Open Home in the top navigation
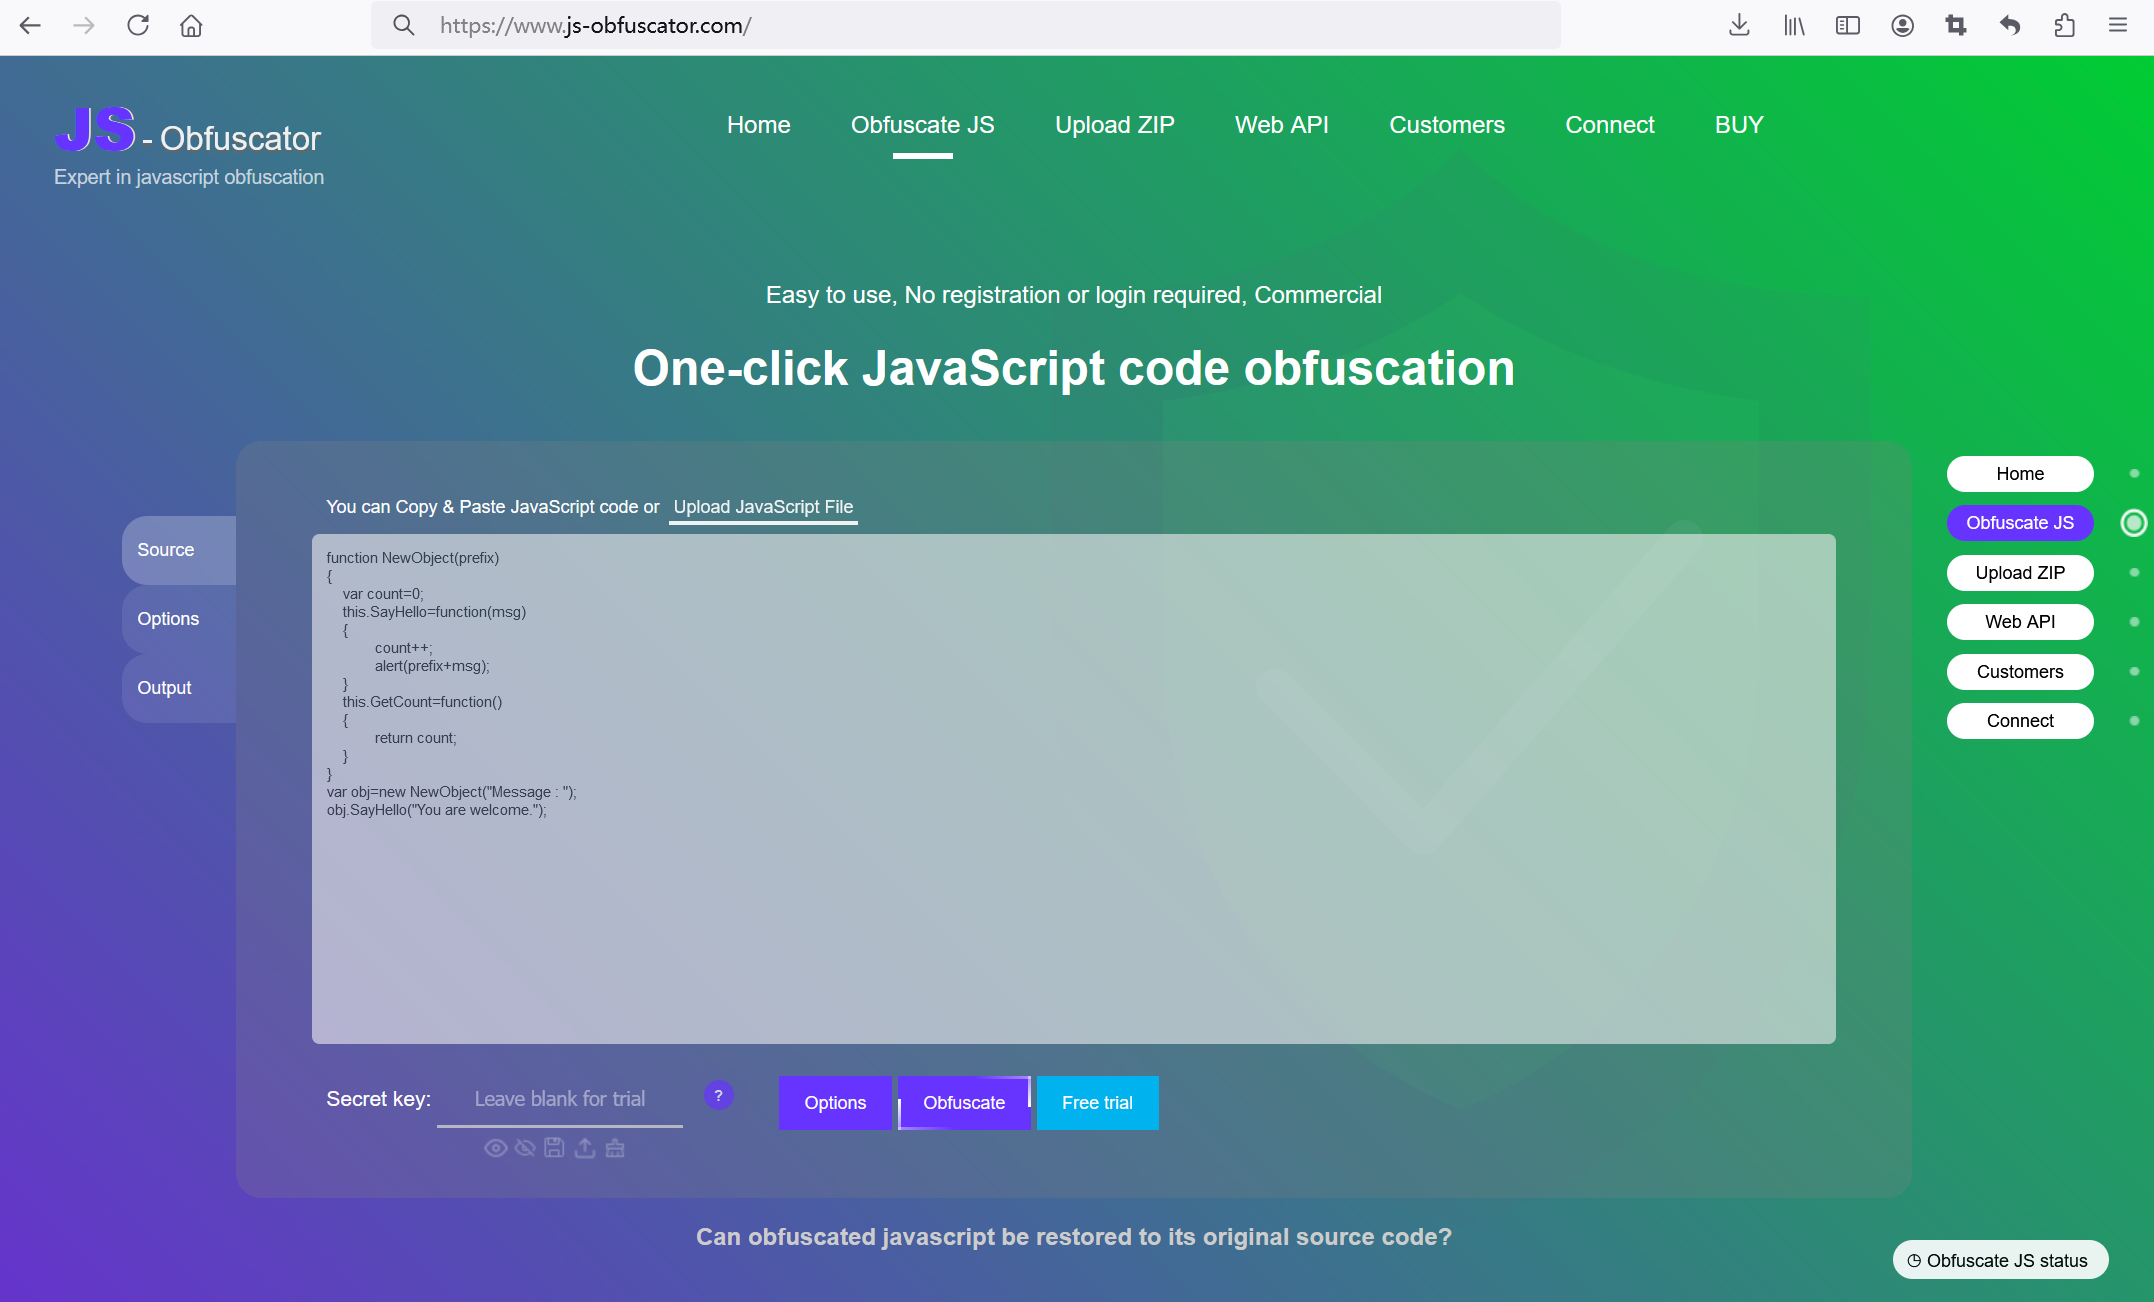Screen dimensions: 2154x1302 pyautogui.click(x=759, y=125)
